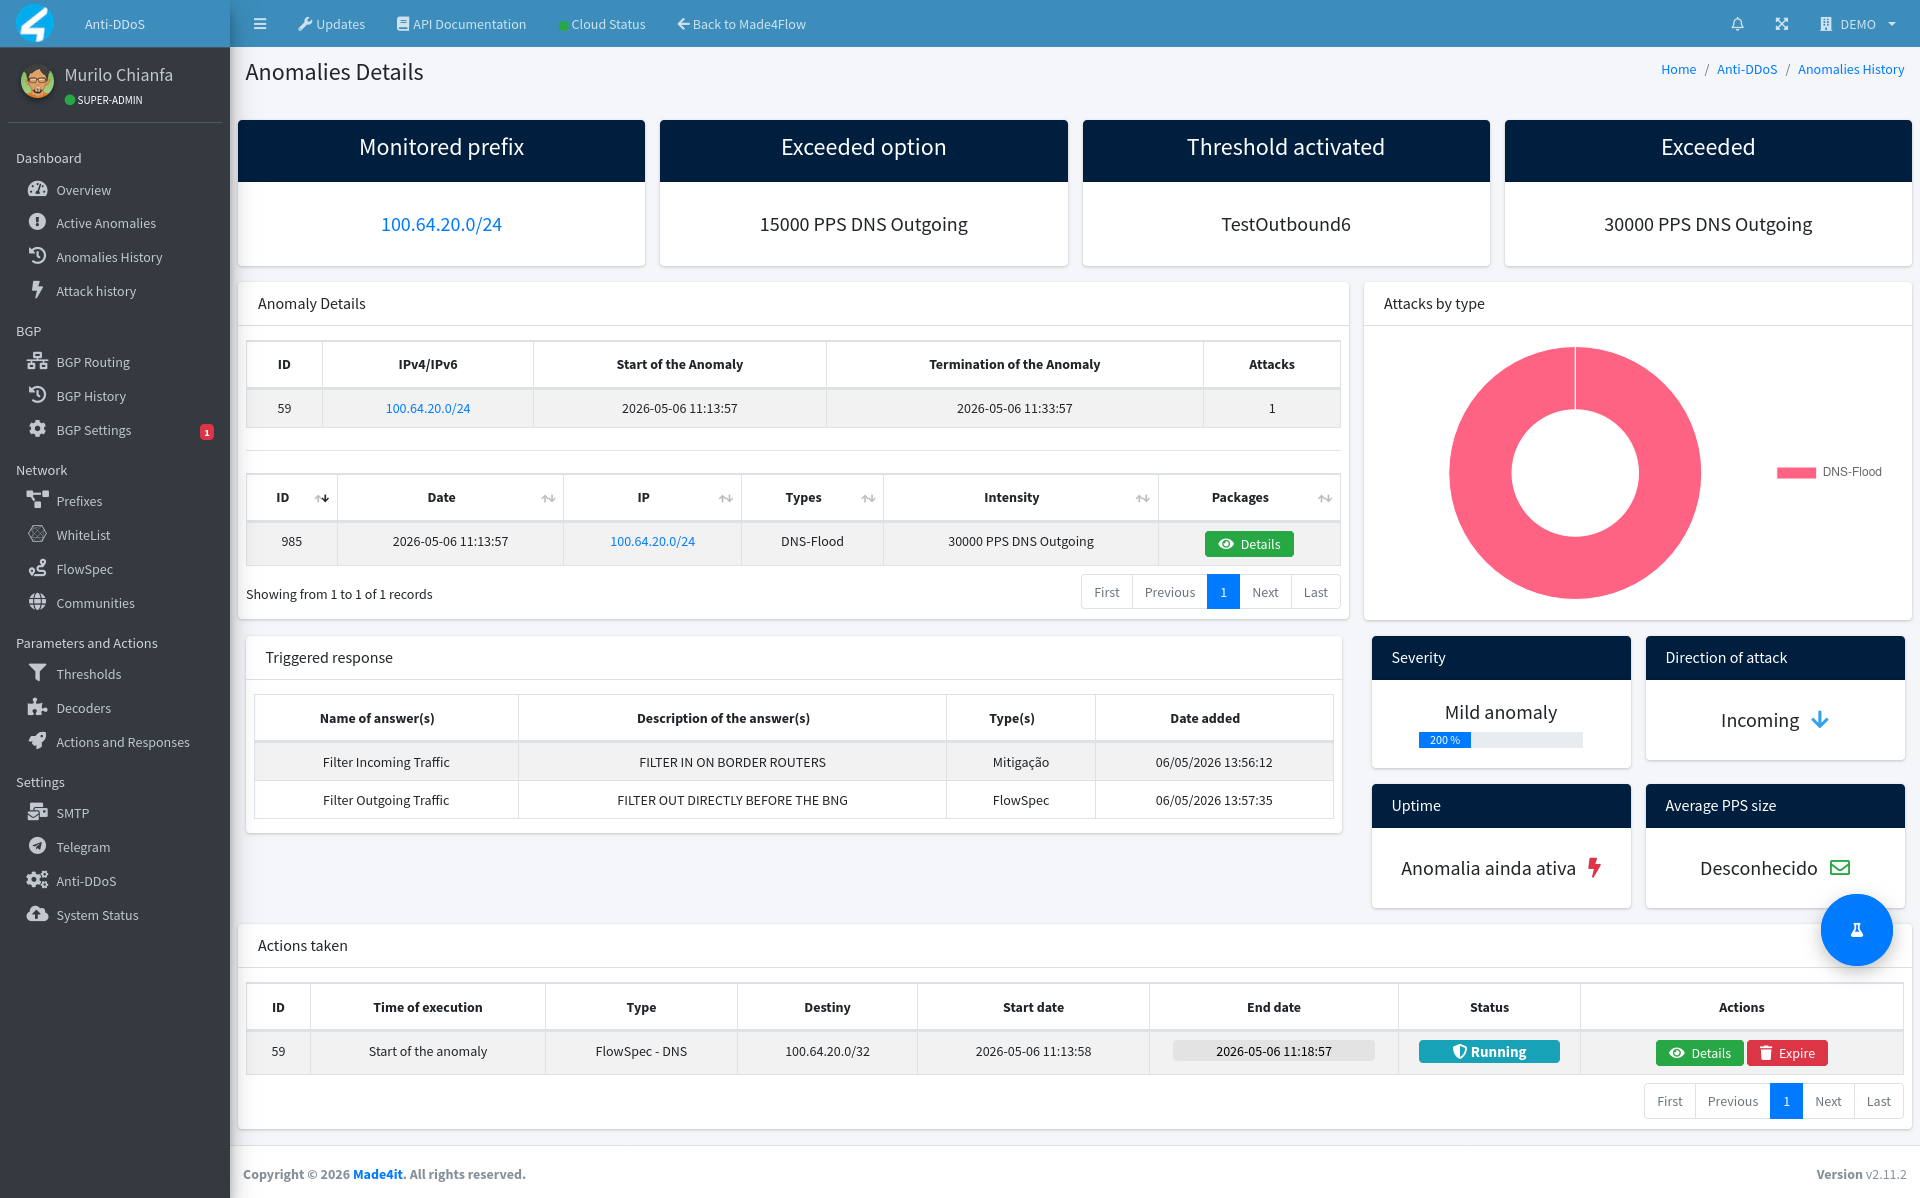
Task: Open the notifications bell
Action: (1737, 24)
